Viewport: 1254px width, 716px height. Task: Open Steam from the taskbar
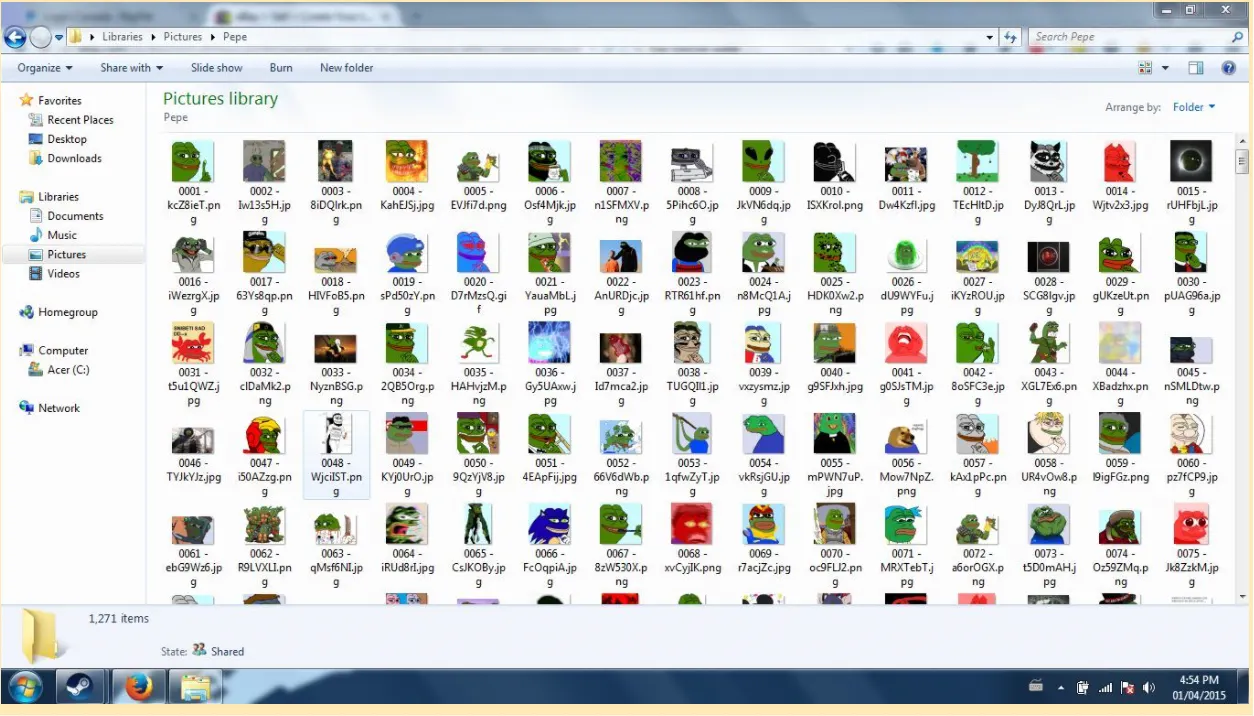[x=80, y=688]
